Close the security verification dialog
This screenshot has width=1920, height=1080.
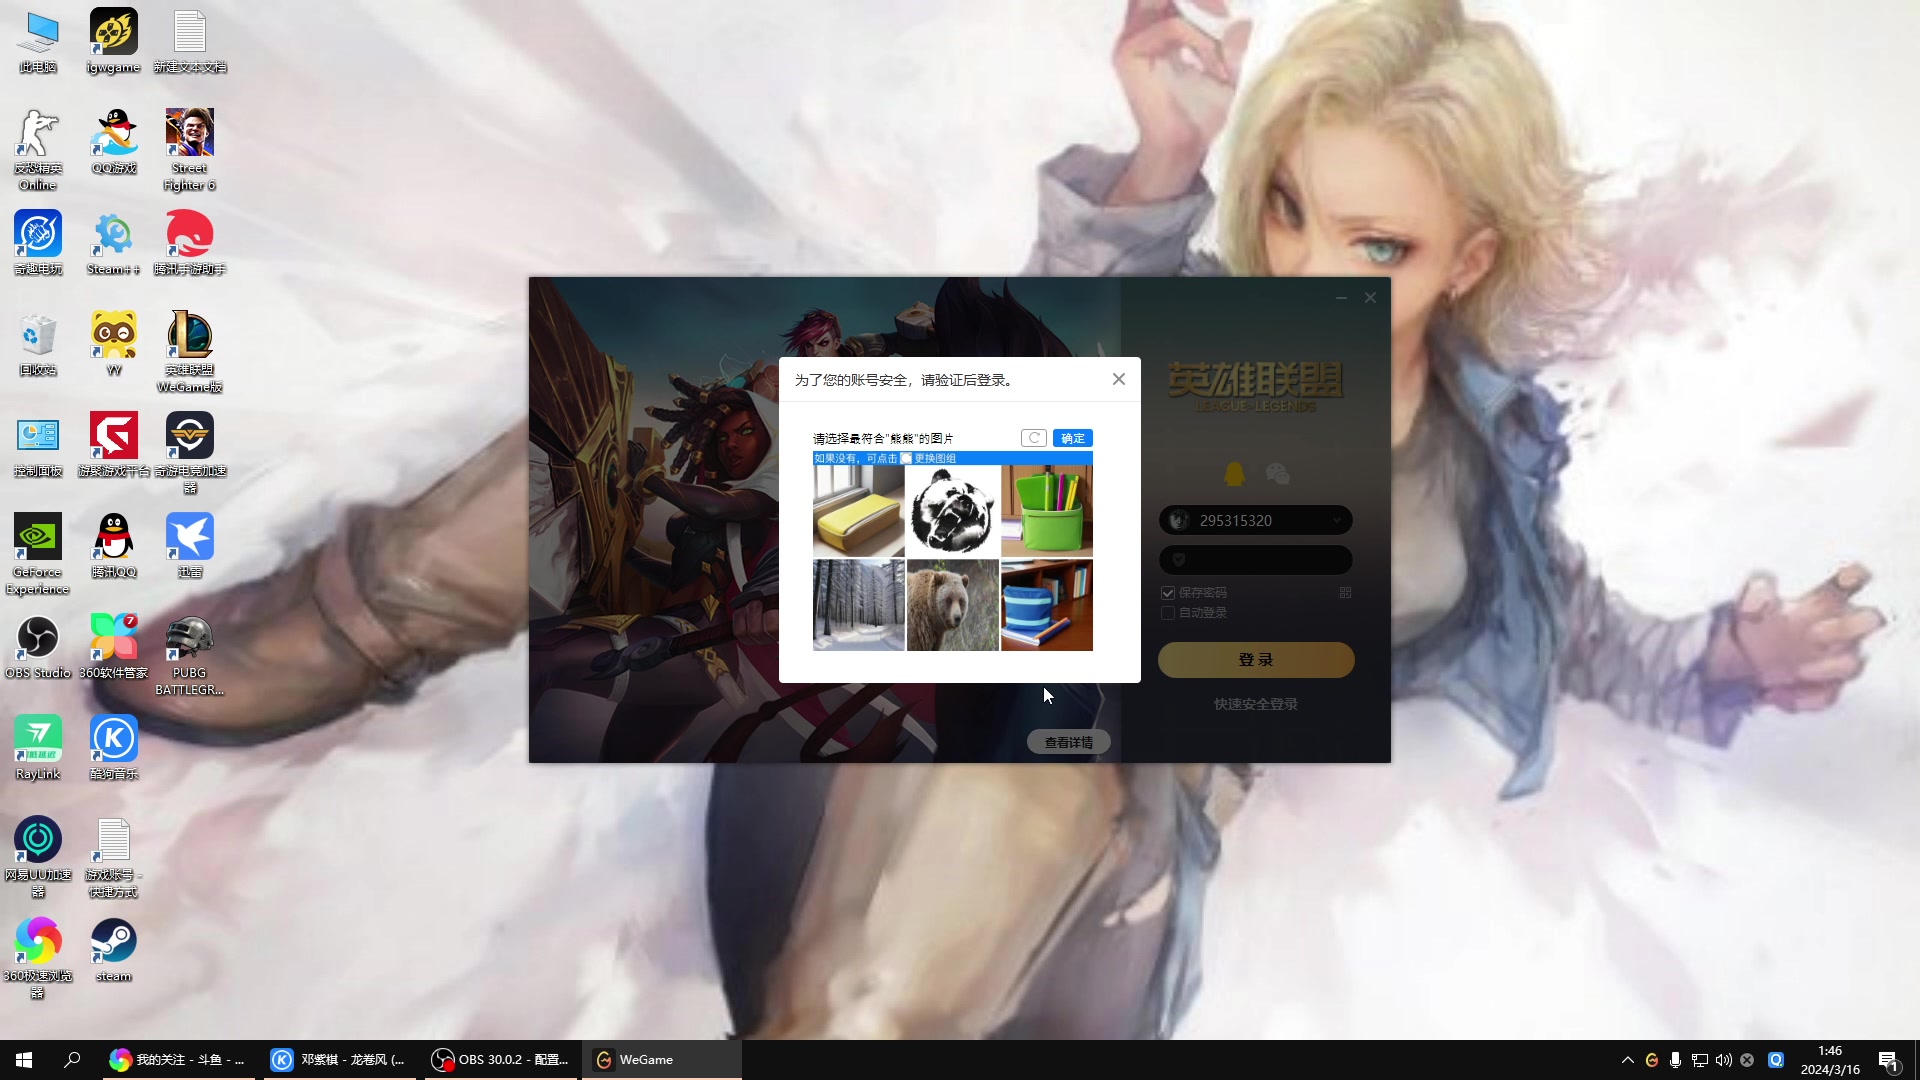(x=1119, y=379)
